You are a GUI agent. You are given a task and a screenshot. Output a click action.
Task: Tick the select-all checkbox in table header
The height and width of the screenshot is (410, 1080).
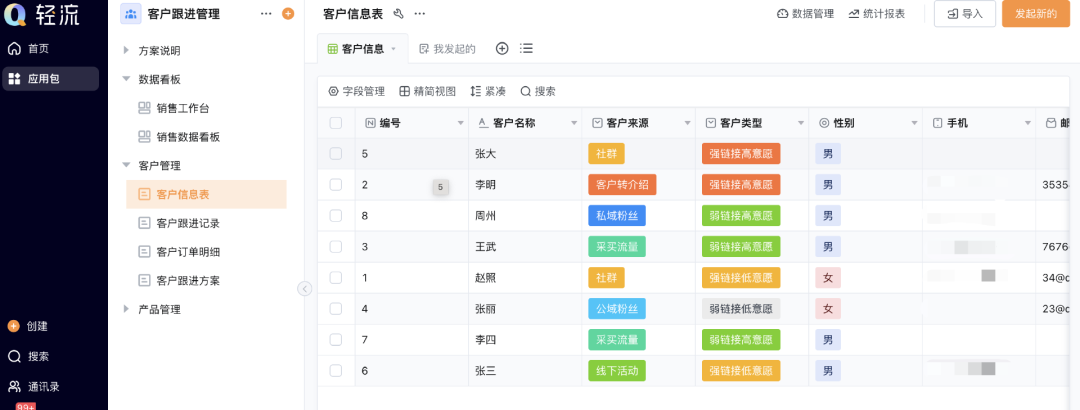[336, 123]
